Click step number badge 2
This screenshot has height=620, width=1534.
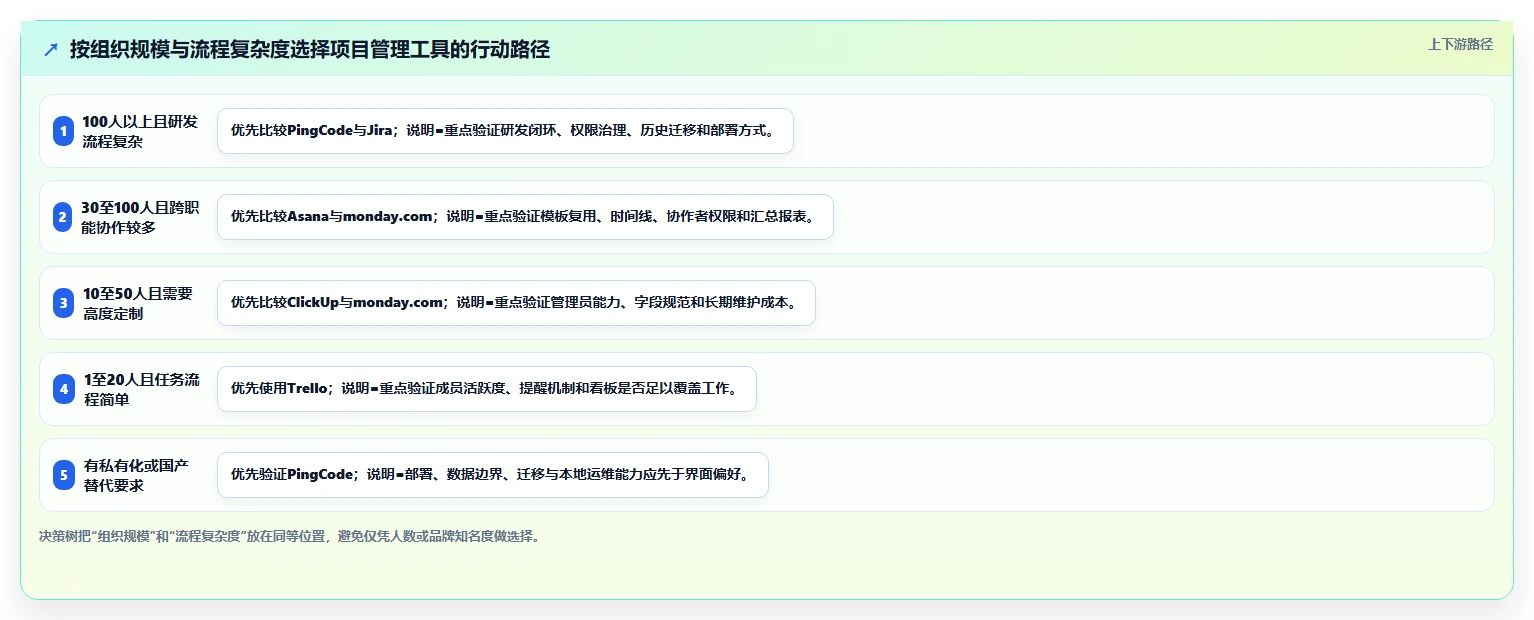point(64,217)
